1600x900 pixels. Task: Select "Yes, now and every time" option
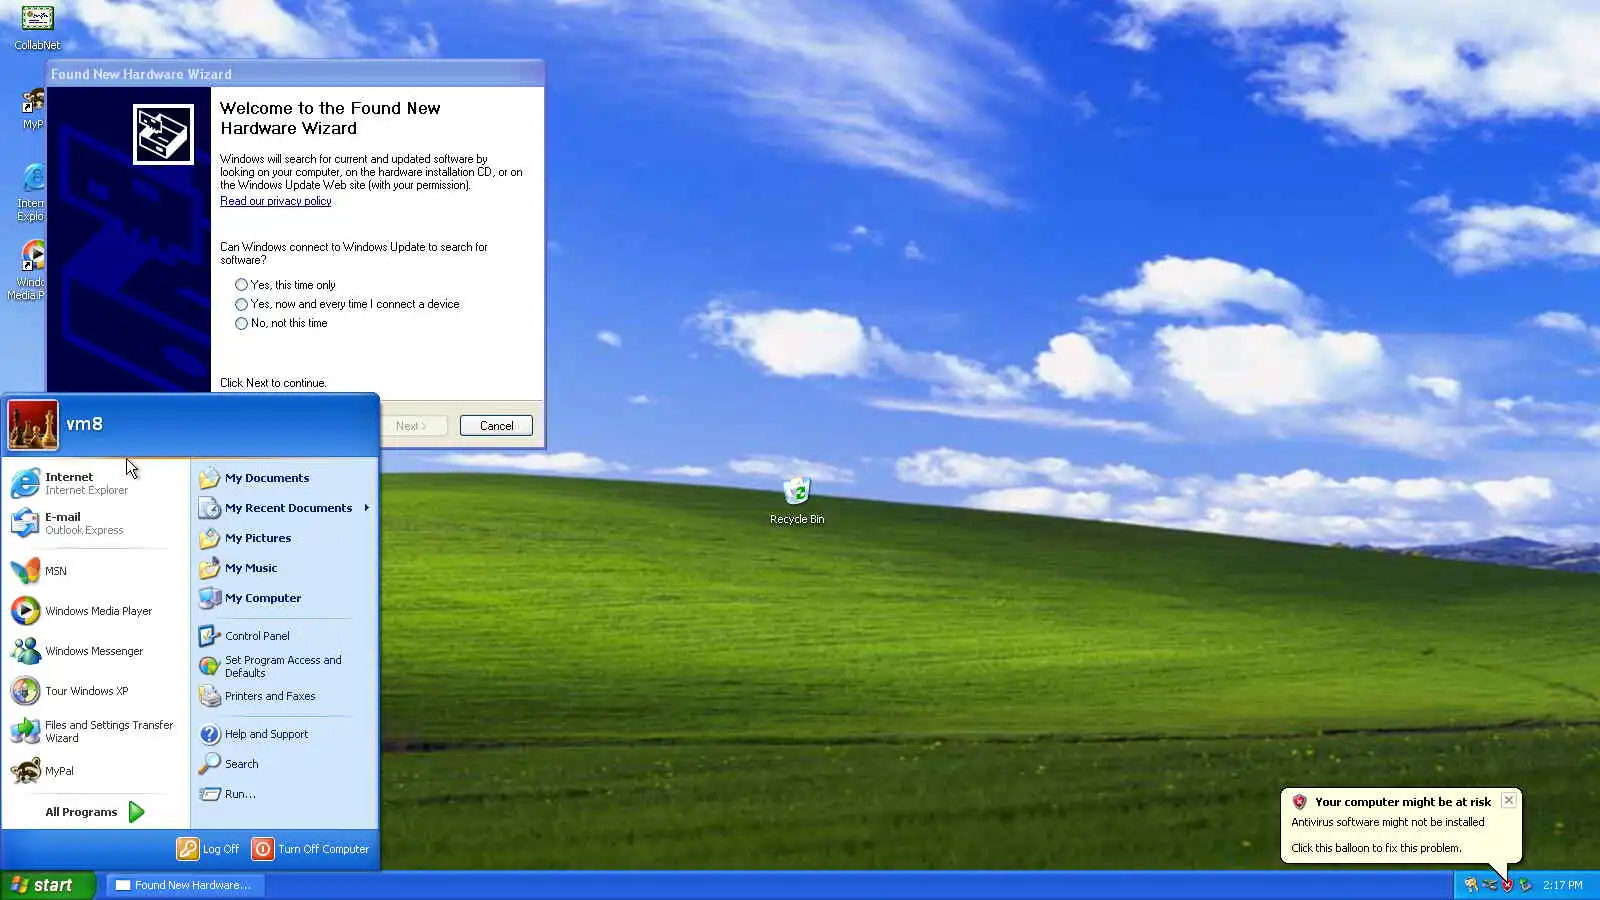tap(347, 304)
